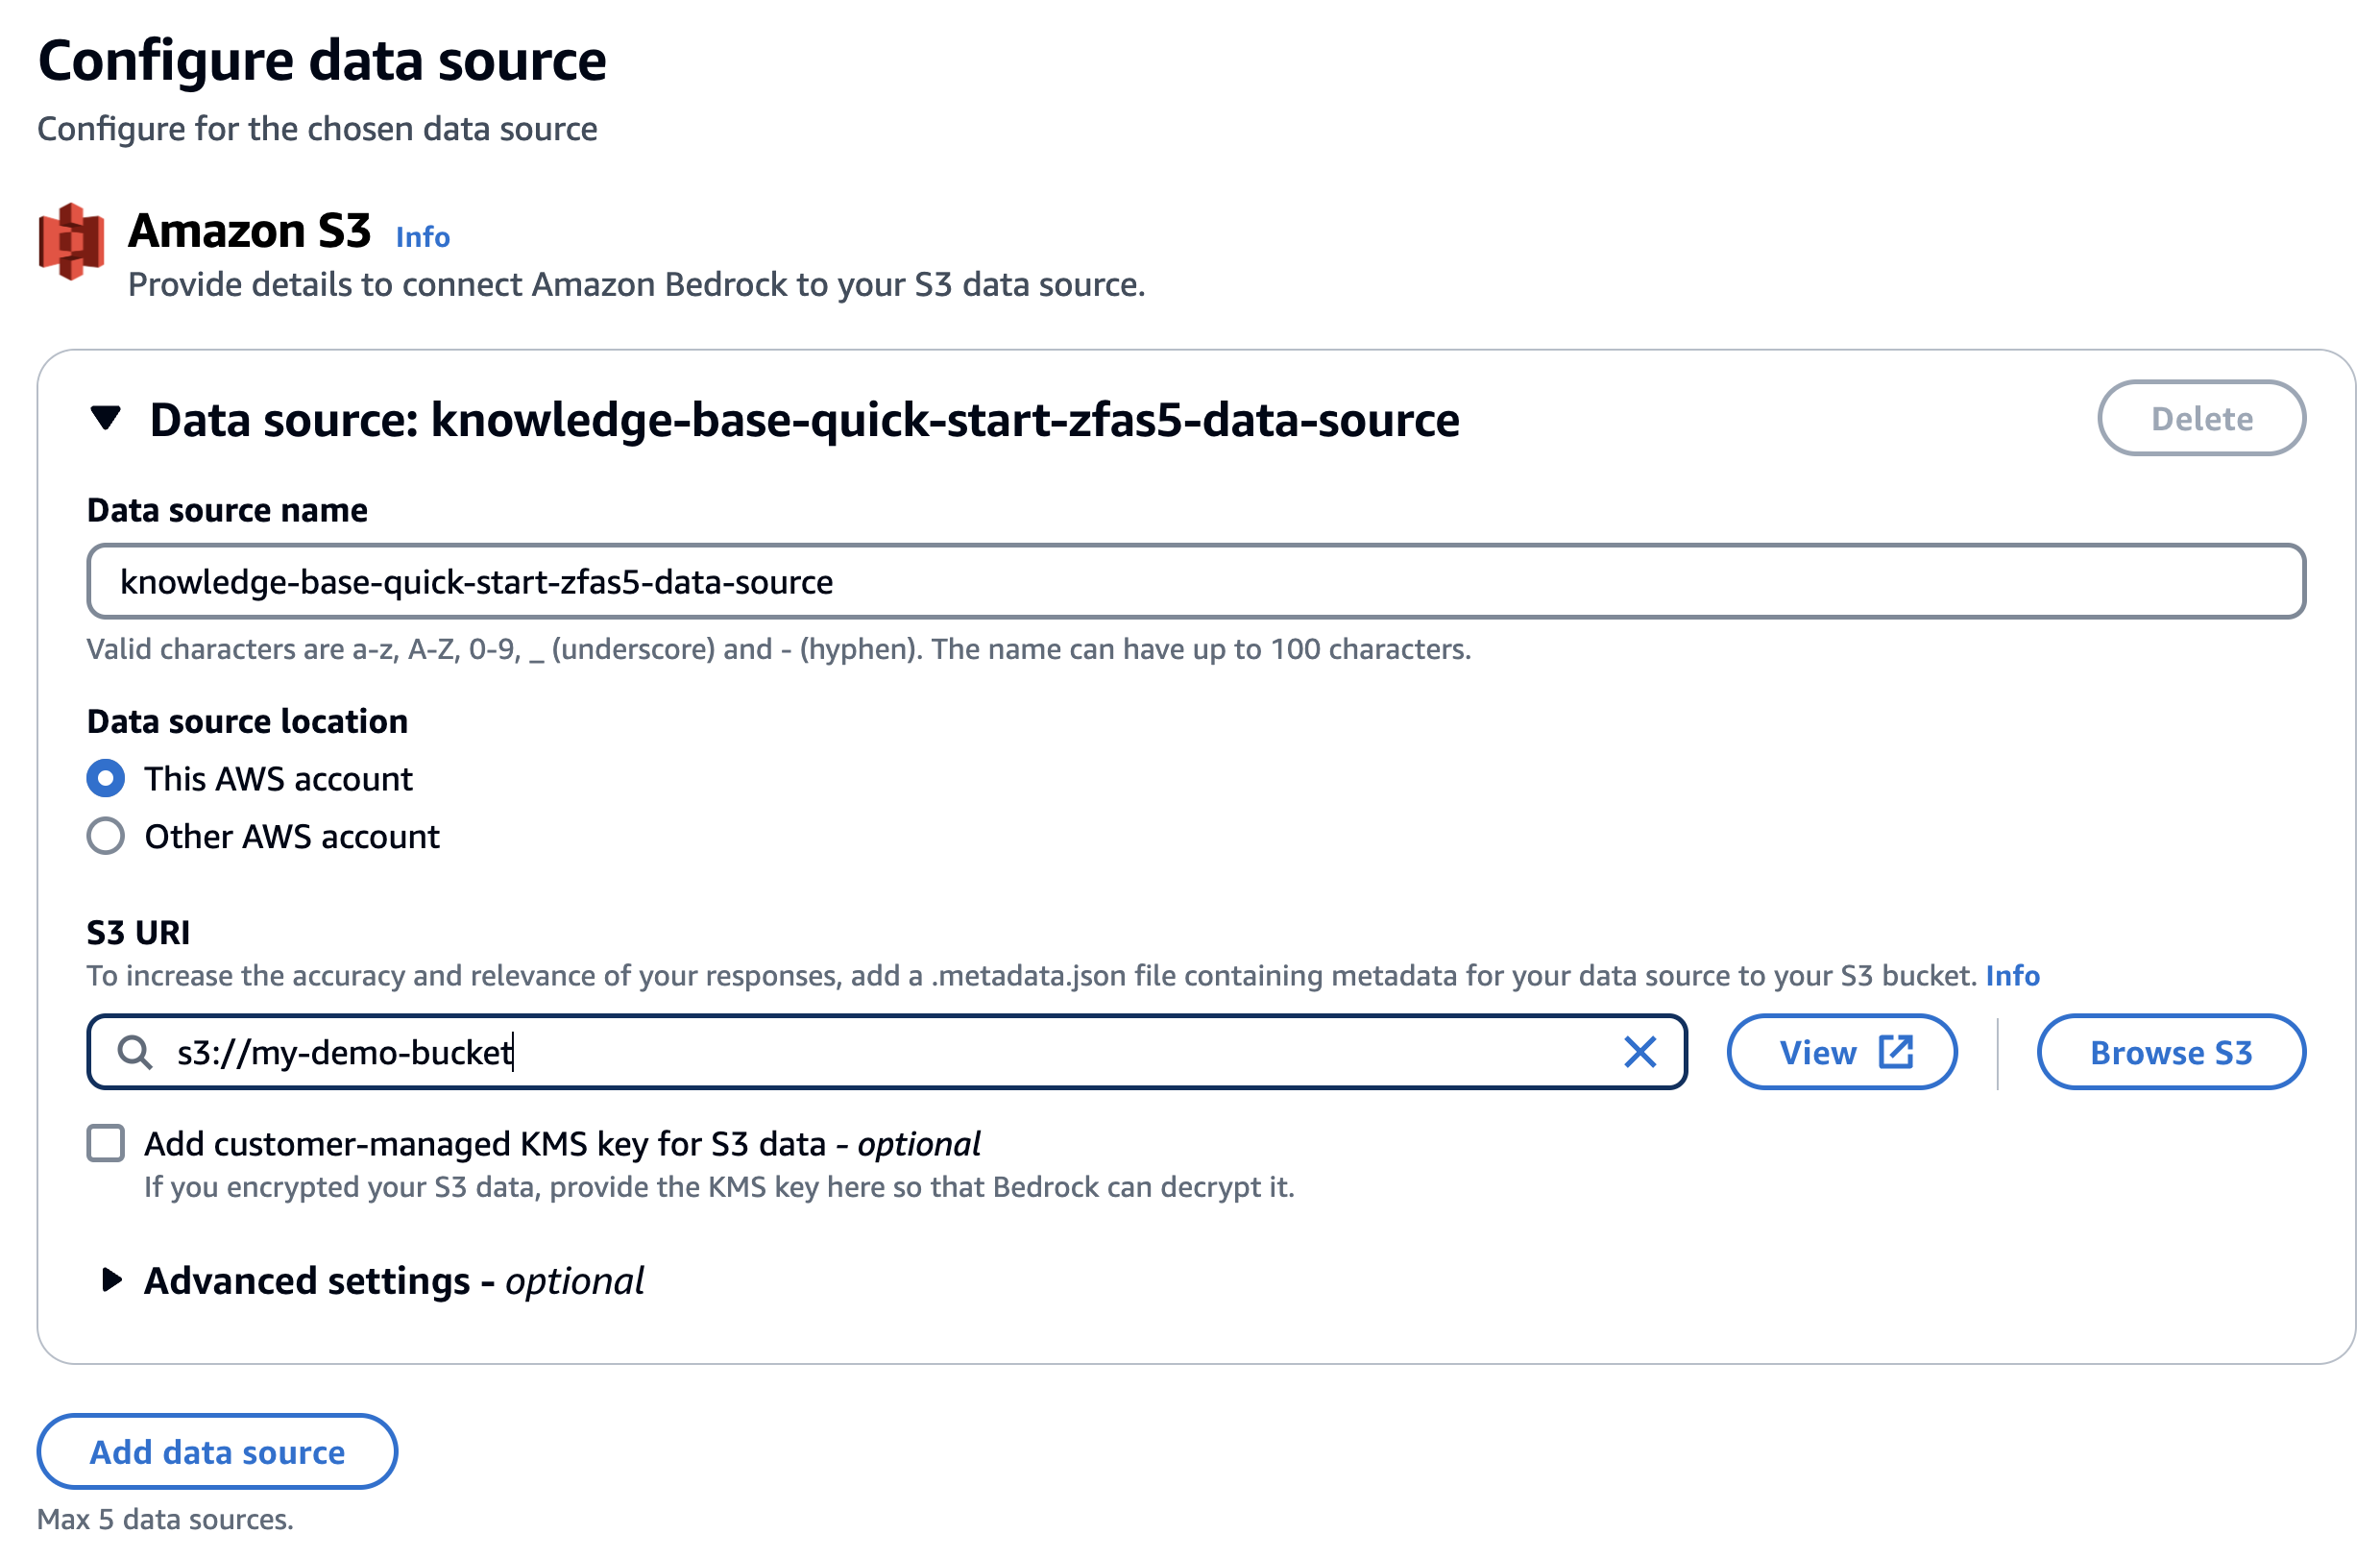Open Info link in S3 URI description
The width and height of the screenshot is (2380, 1558).
[2012, 975]
